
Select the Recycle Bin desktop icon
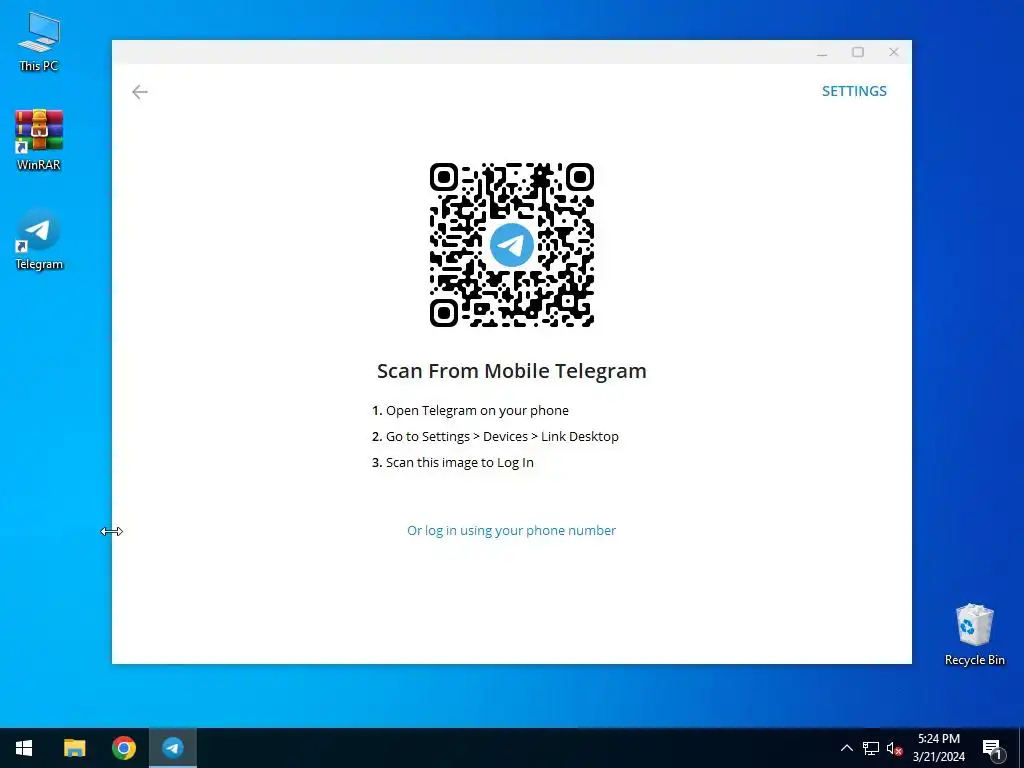[x=974, y=635]
